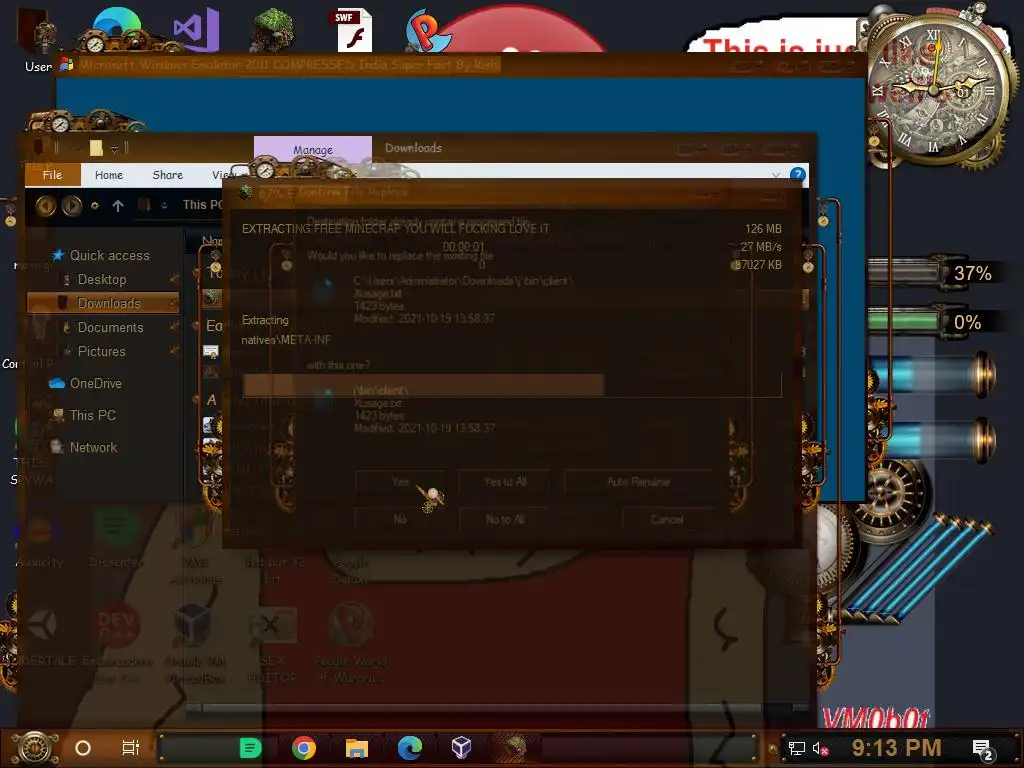Open the Manage contextual ribbon tab
Viewport: 1024px width, 768px height.
313,150
